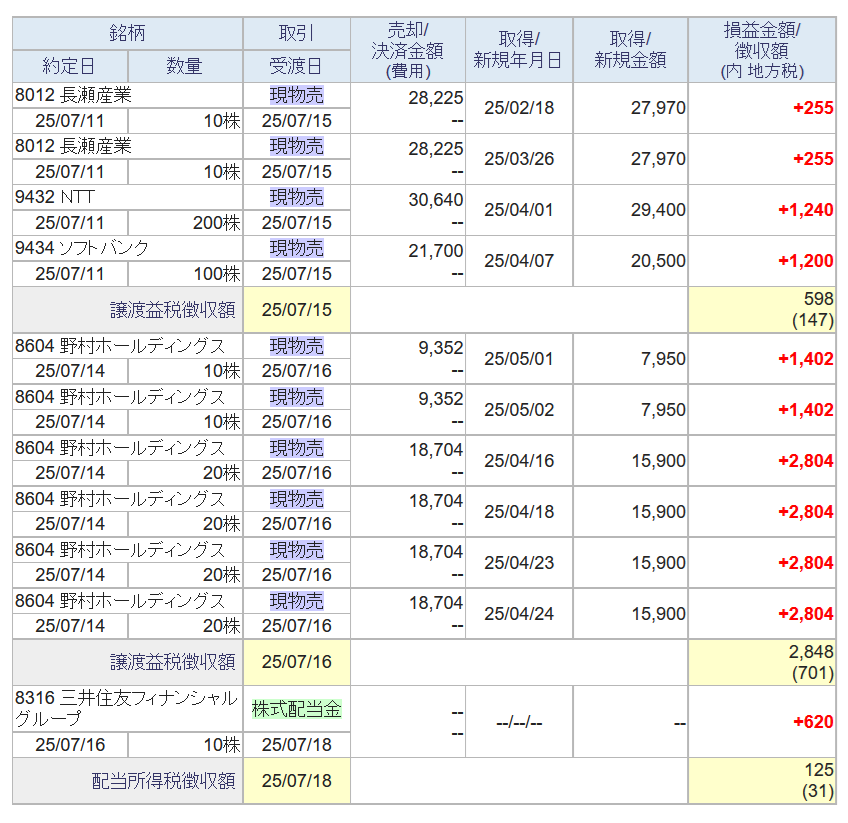Click the 銘柄 column header

128,34
